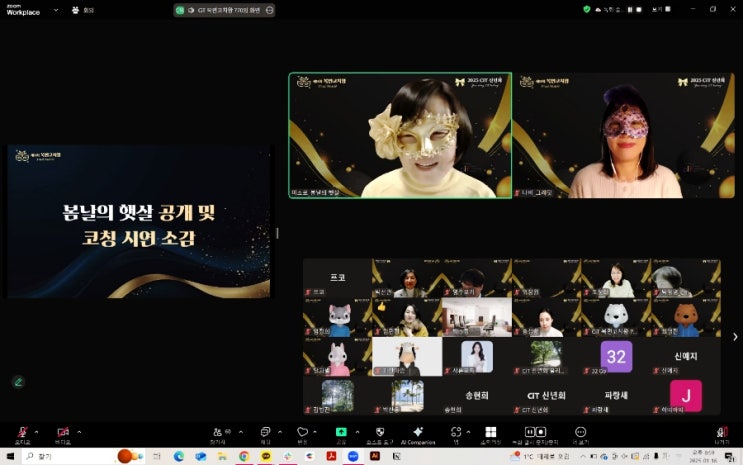Viewport: 743px width, 465px height.
Task: Pause or stop recording control
Action: coord(535,432)
